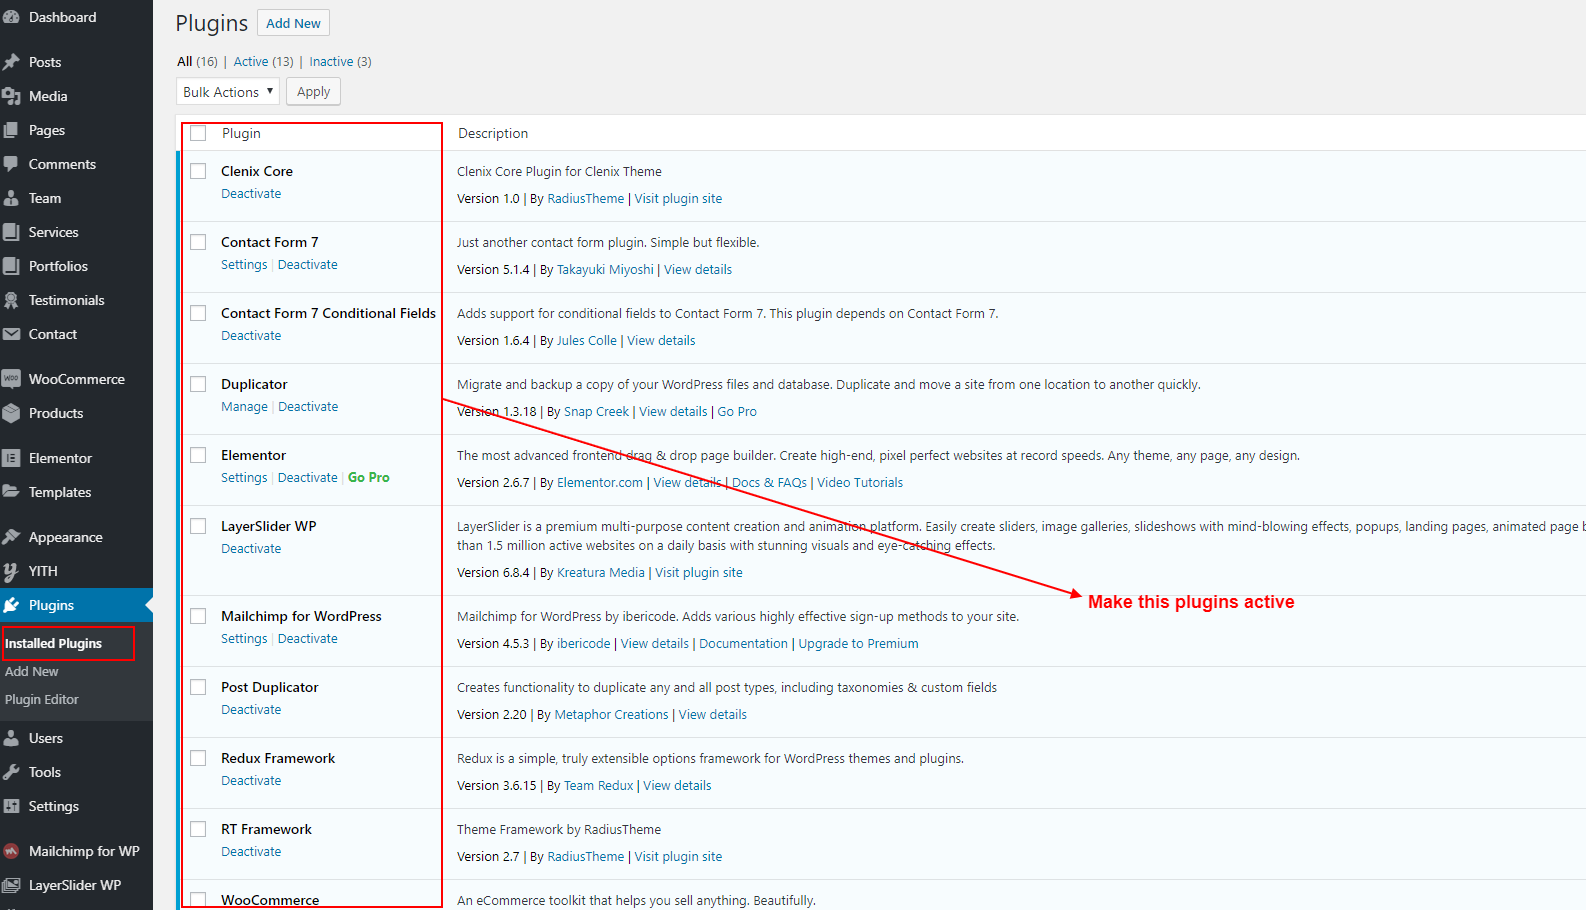1586x910 pixels.
Task: Click the Media library icon
Action: point(11,96)
